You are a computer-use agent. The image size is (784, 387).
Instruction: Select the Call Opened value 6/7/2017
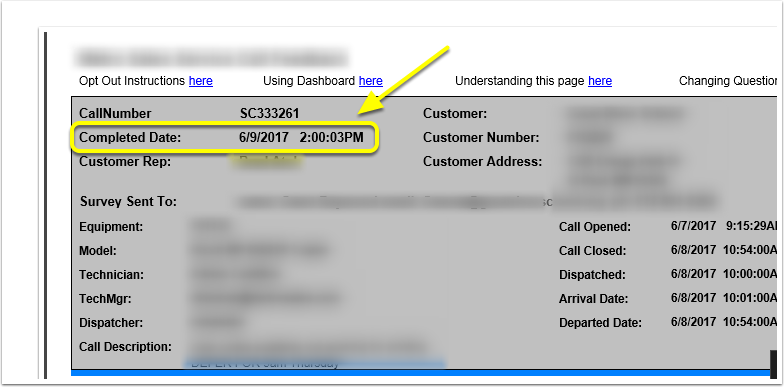coord(694,226)
